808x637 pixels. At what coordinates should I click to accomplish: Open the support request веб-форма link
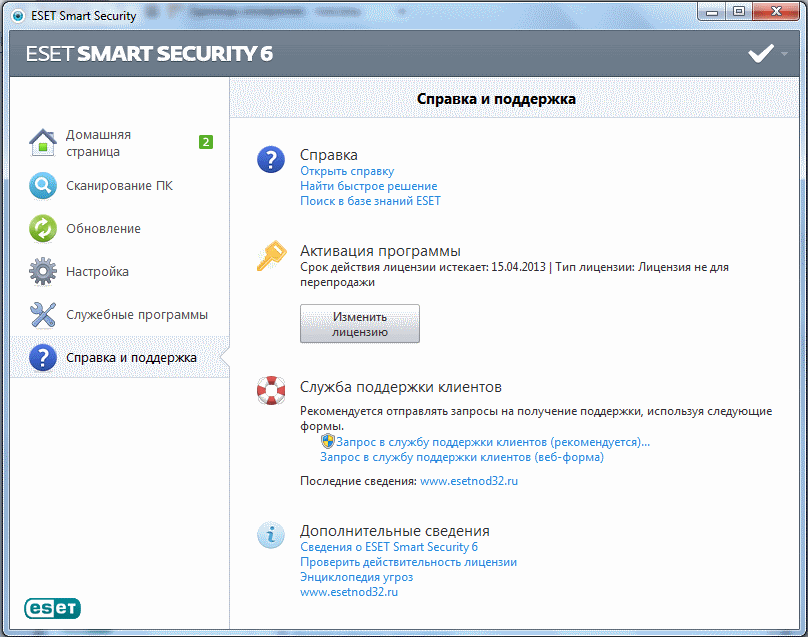(x=462, y=457)
